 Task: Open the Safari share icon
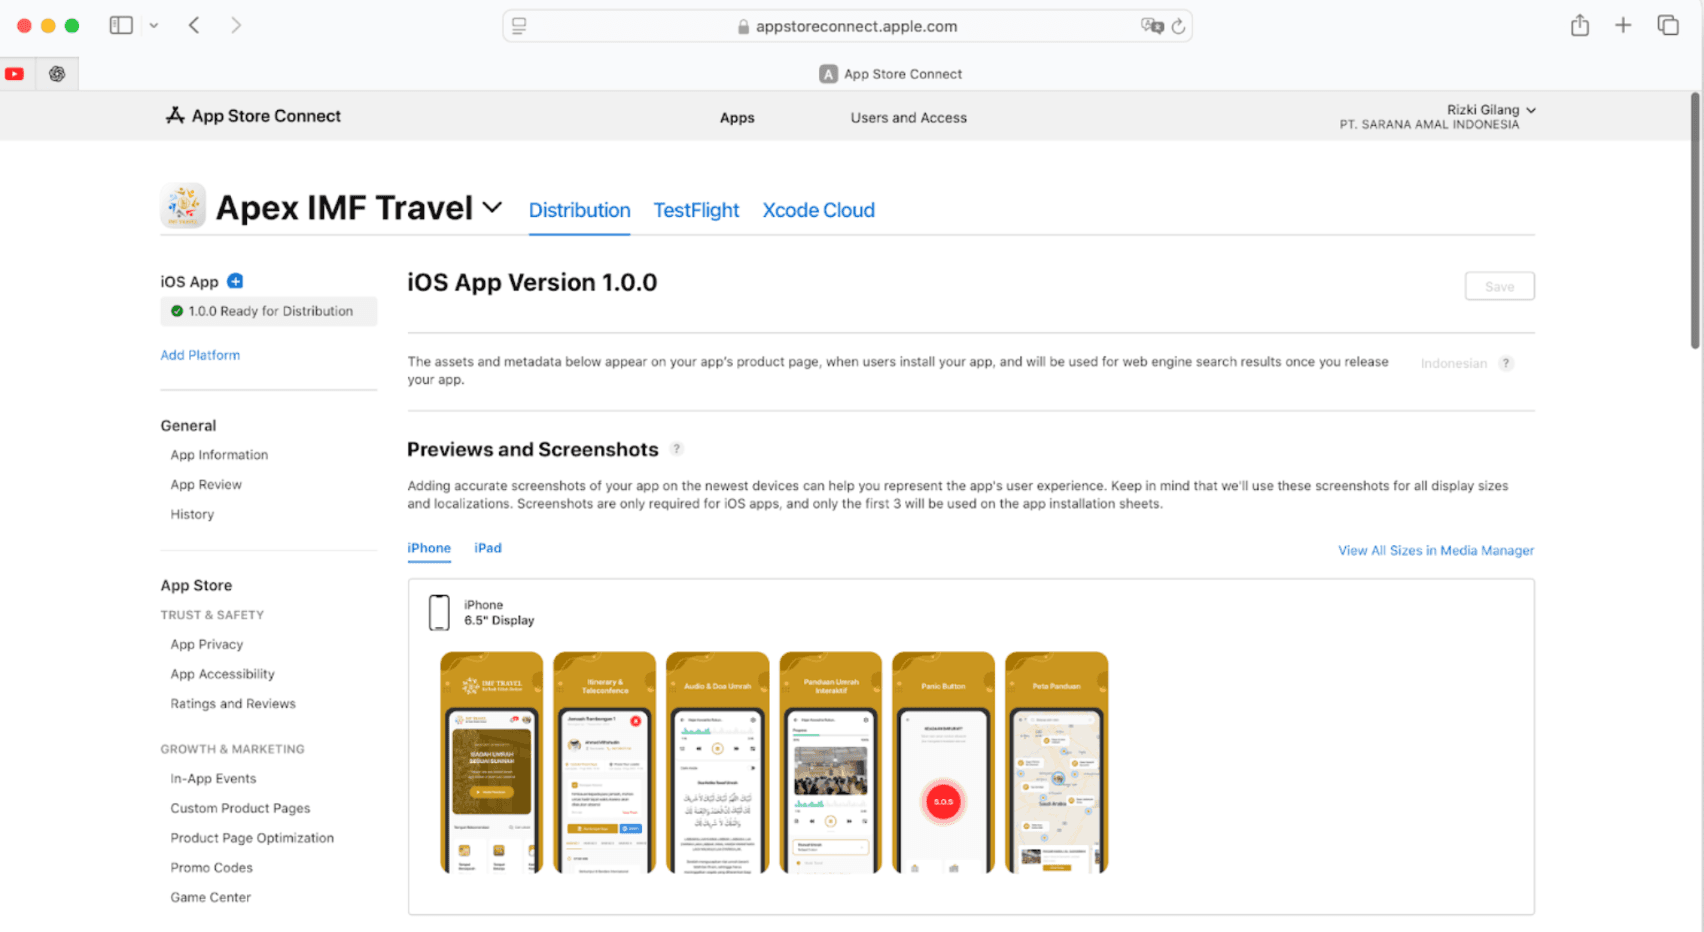1580,25
